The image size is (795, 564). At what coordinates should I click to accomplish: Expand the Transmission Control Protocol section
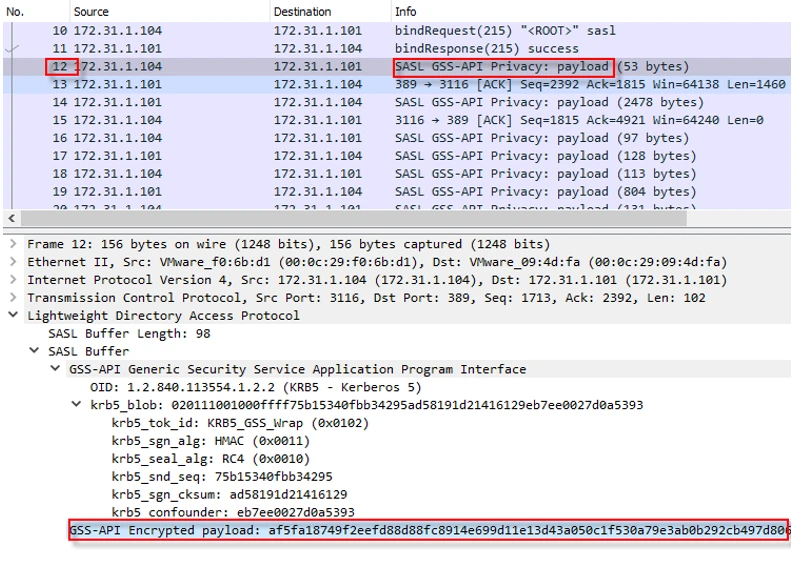pyautogui.click(x=12, y=298)
